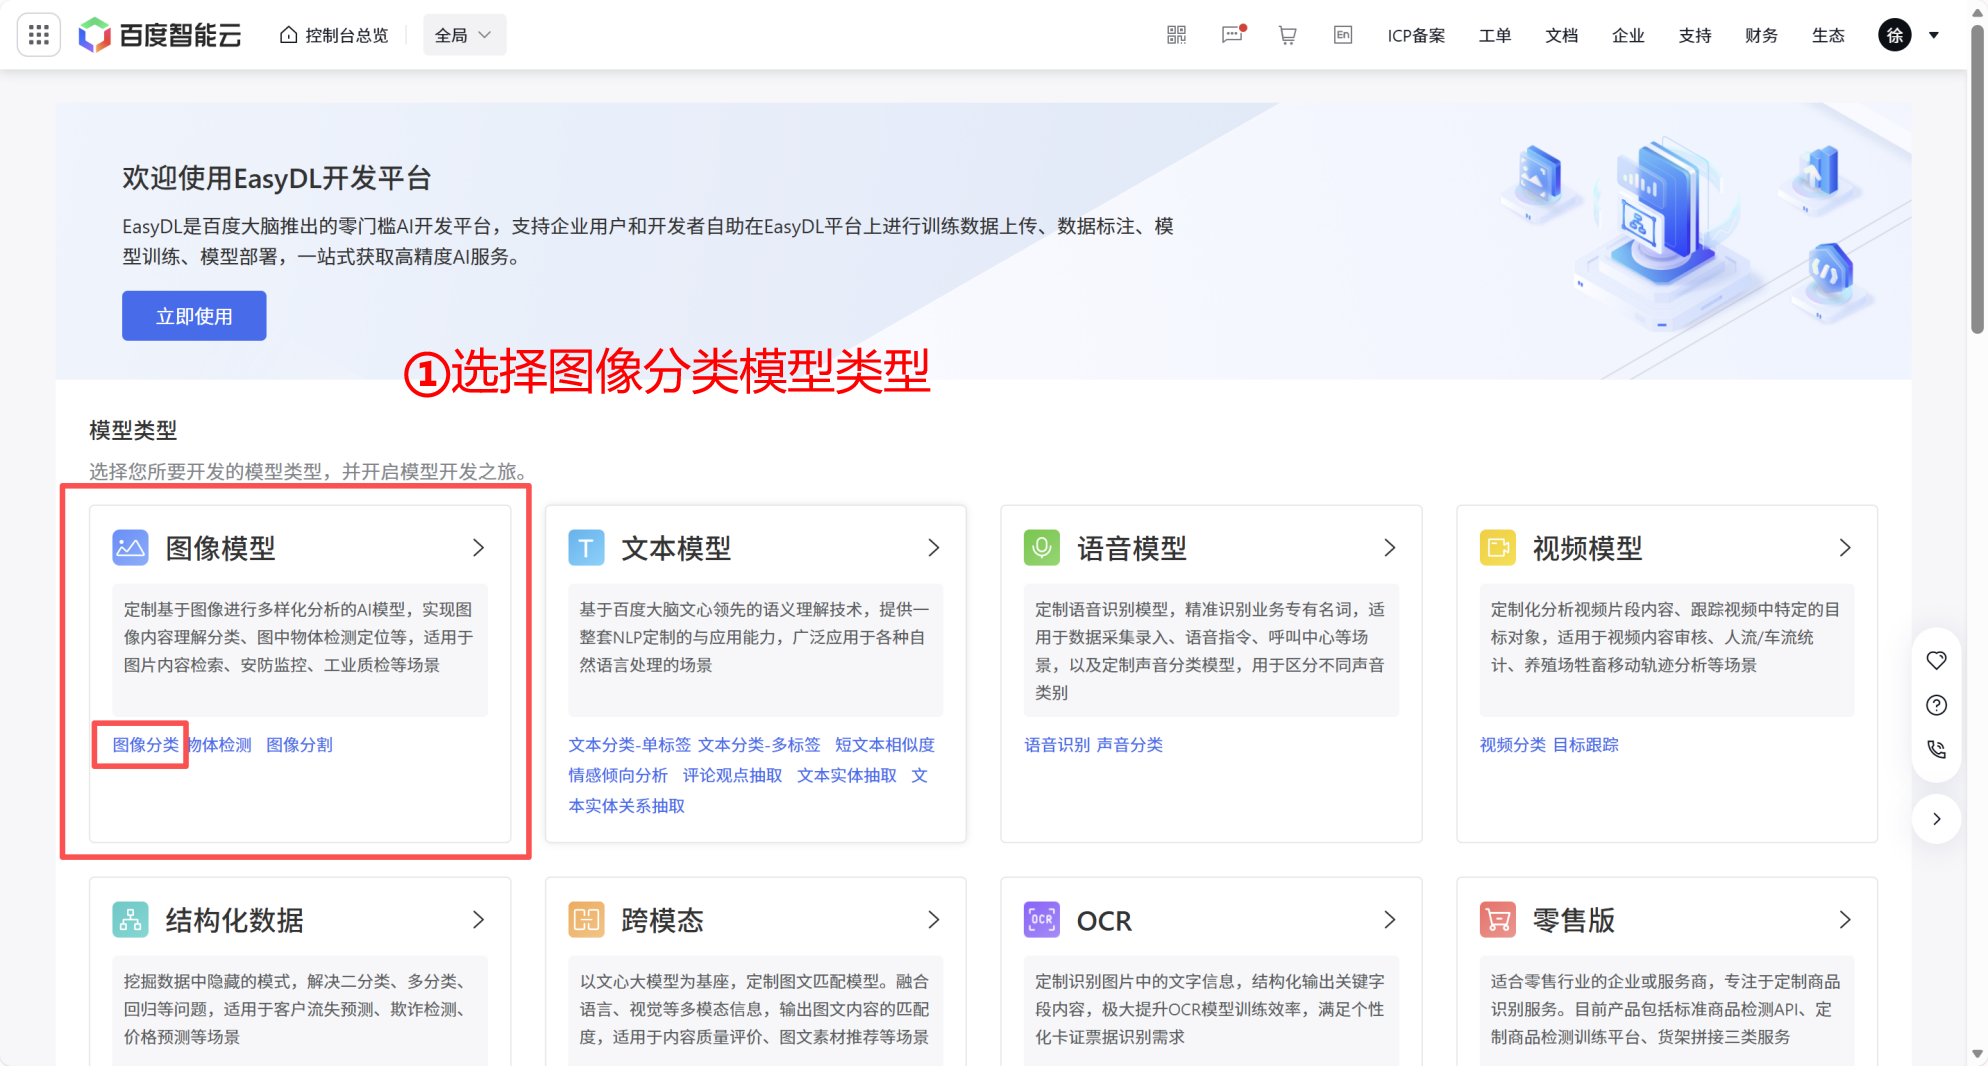Expand the 图像模型 card chevron
The height and width of the screenshot is (1067, 1988).
pos(478,548)
